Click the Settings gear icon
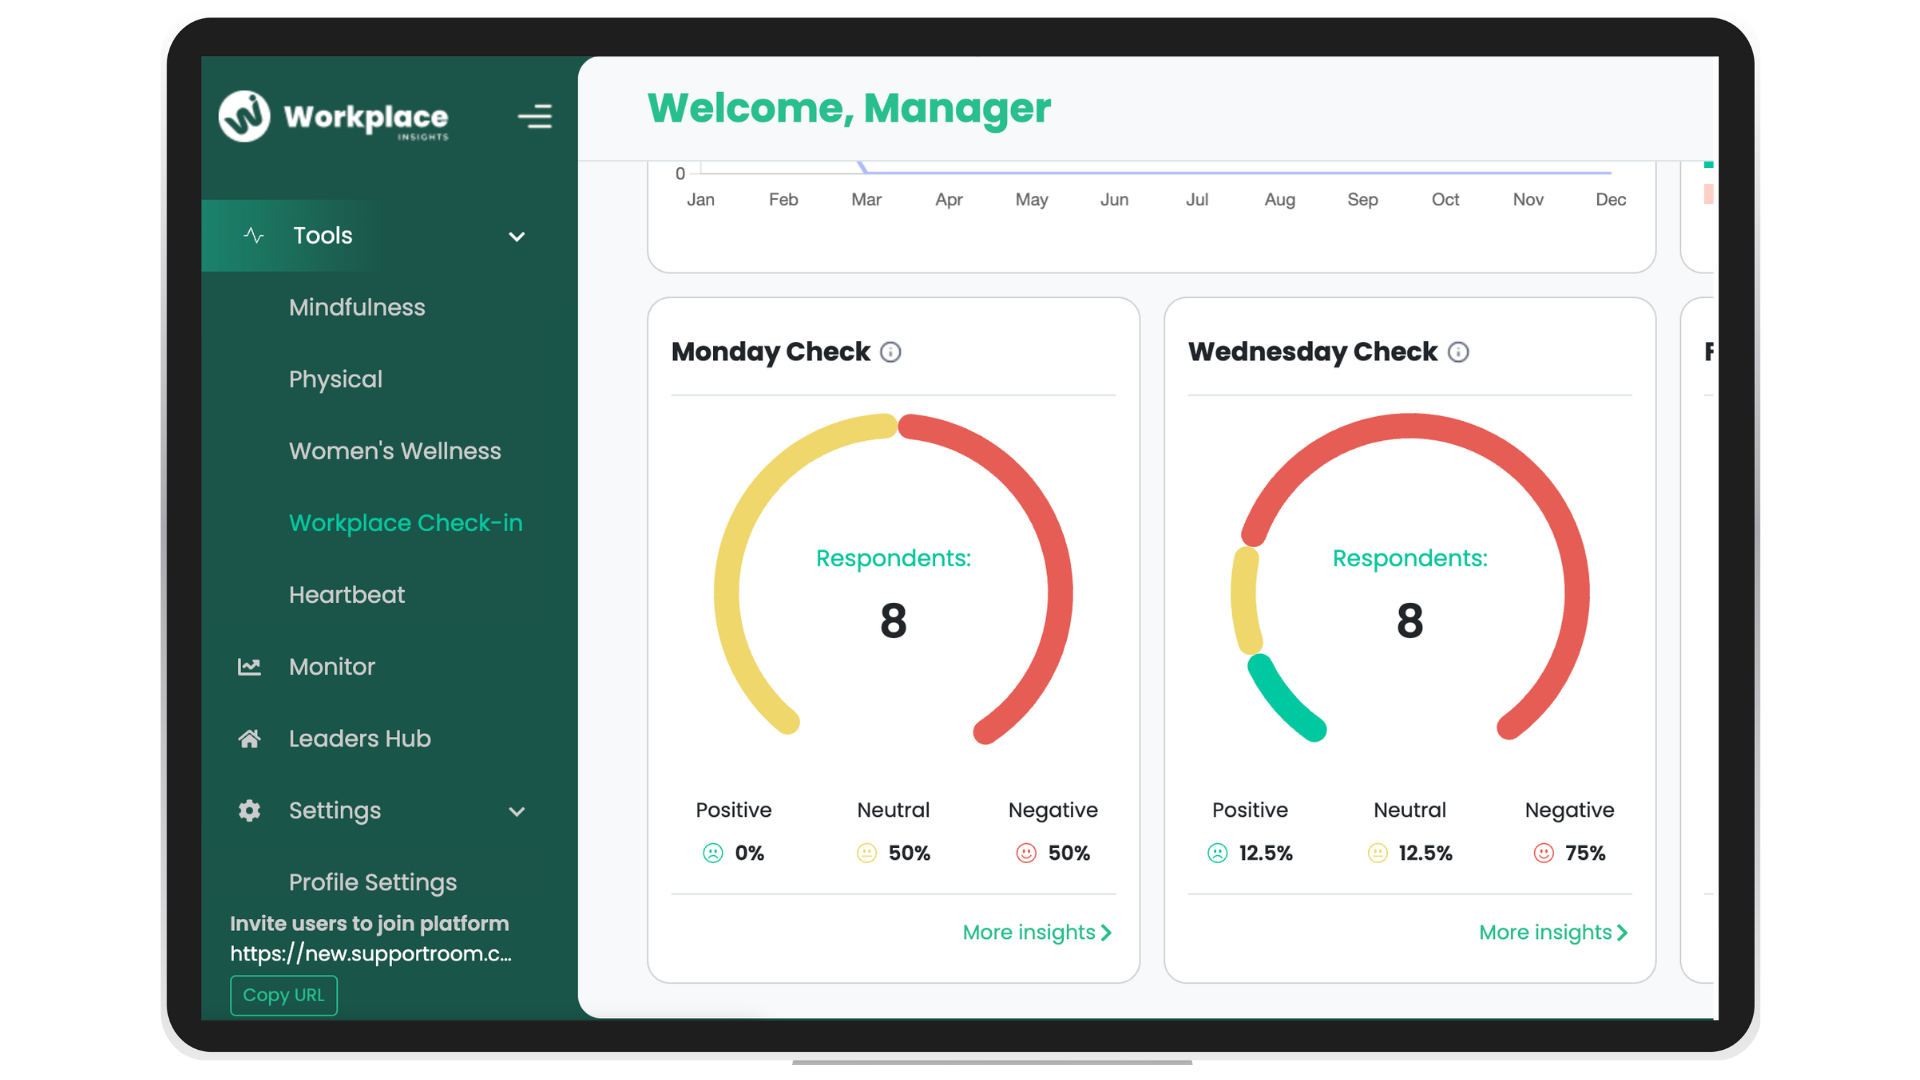This screenshot has height=1080, width=1920. pyautogui.click(x=249, y=811)
